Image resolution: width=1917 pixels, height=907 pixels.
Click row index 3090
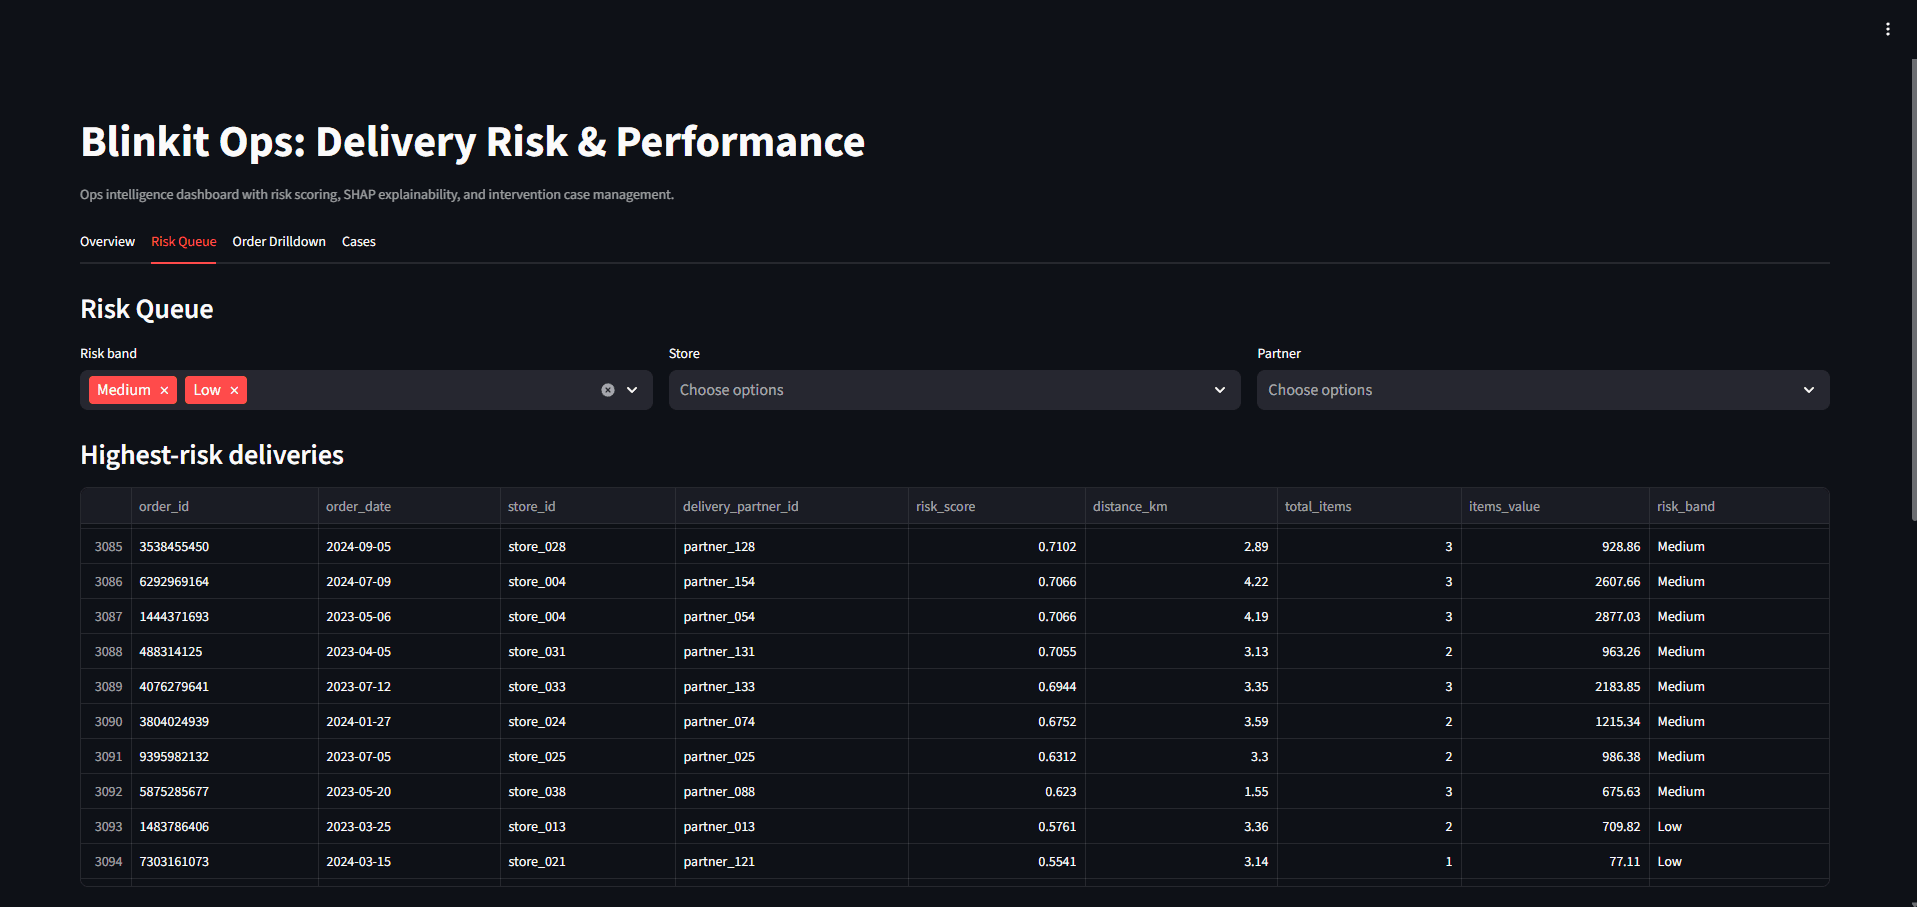[x=106, y=722]
